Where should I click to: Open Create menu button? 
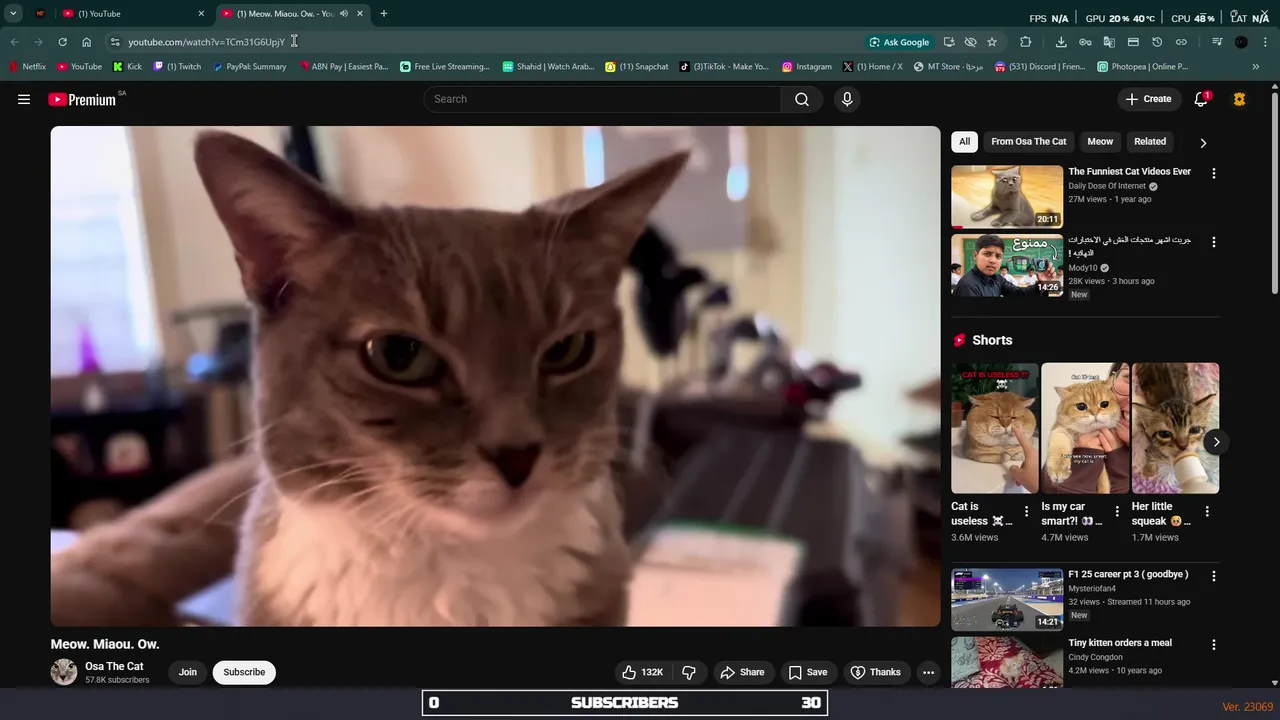[x=1148, y=99]
